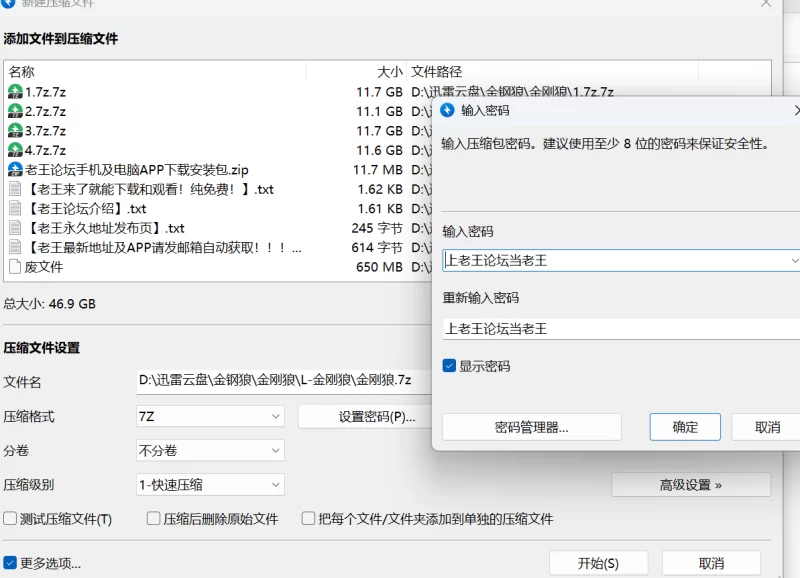Open the 压缩级别 1-快速压缩 dropdown
The height and width of the screenshot is (578, 800).
pos(210,485)
